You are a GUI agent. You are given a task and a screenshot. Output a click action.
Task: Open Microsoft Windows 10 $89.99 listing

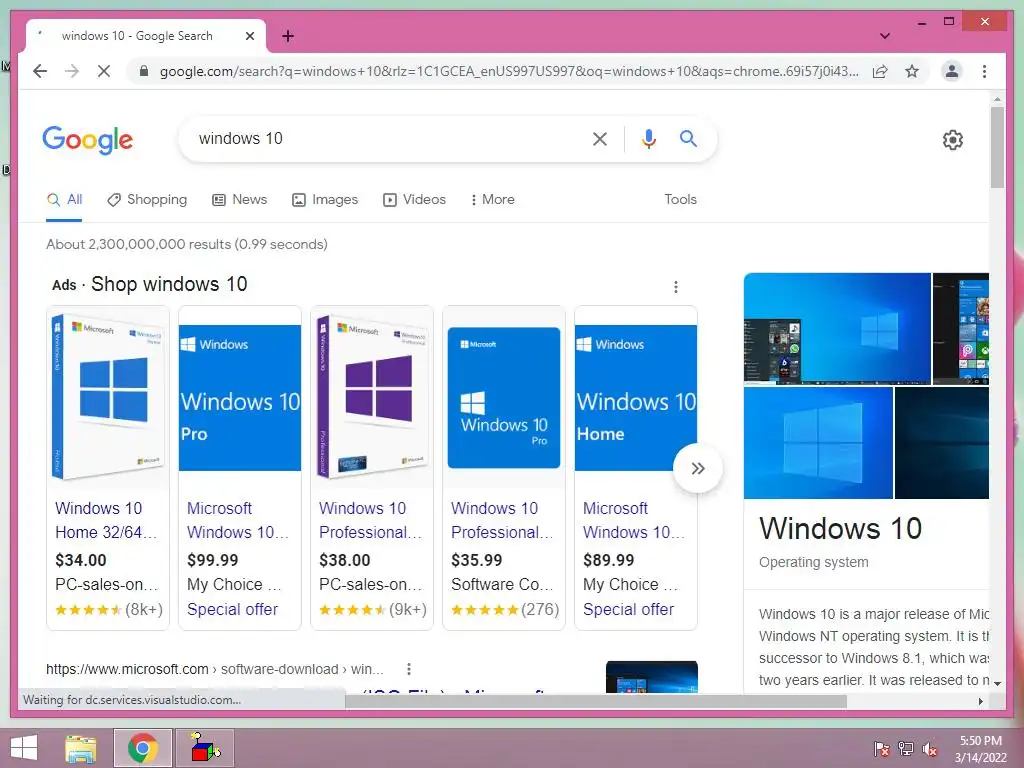634,520
